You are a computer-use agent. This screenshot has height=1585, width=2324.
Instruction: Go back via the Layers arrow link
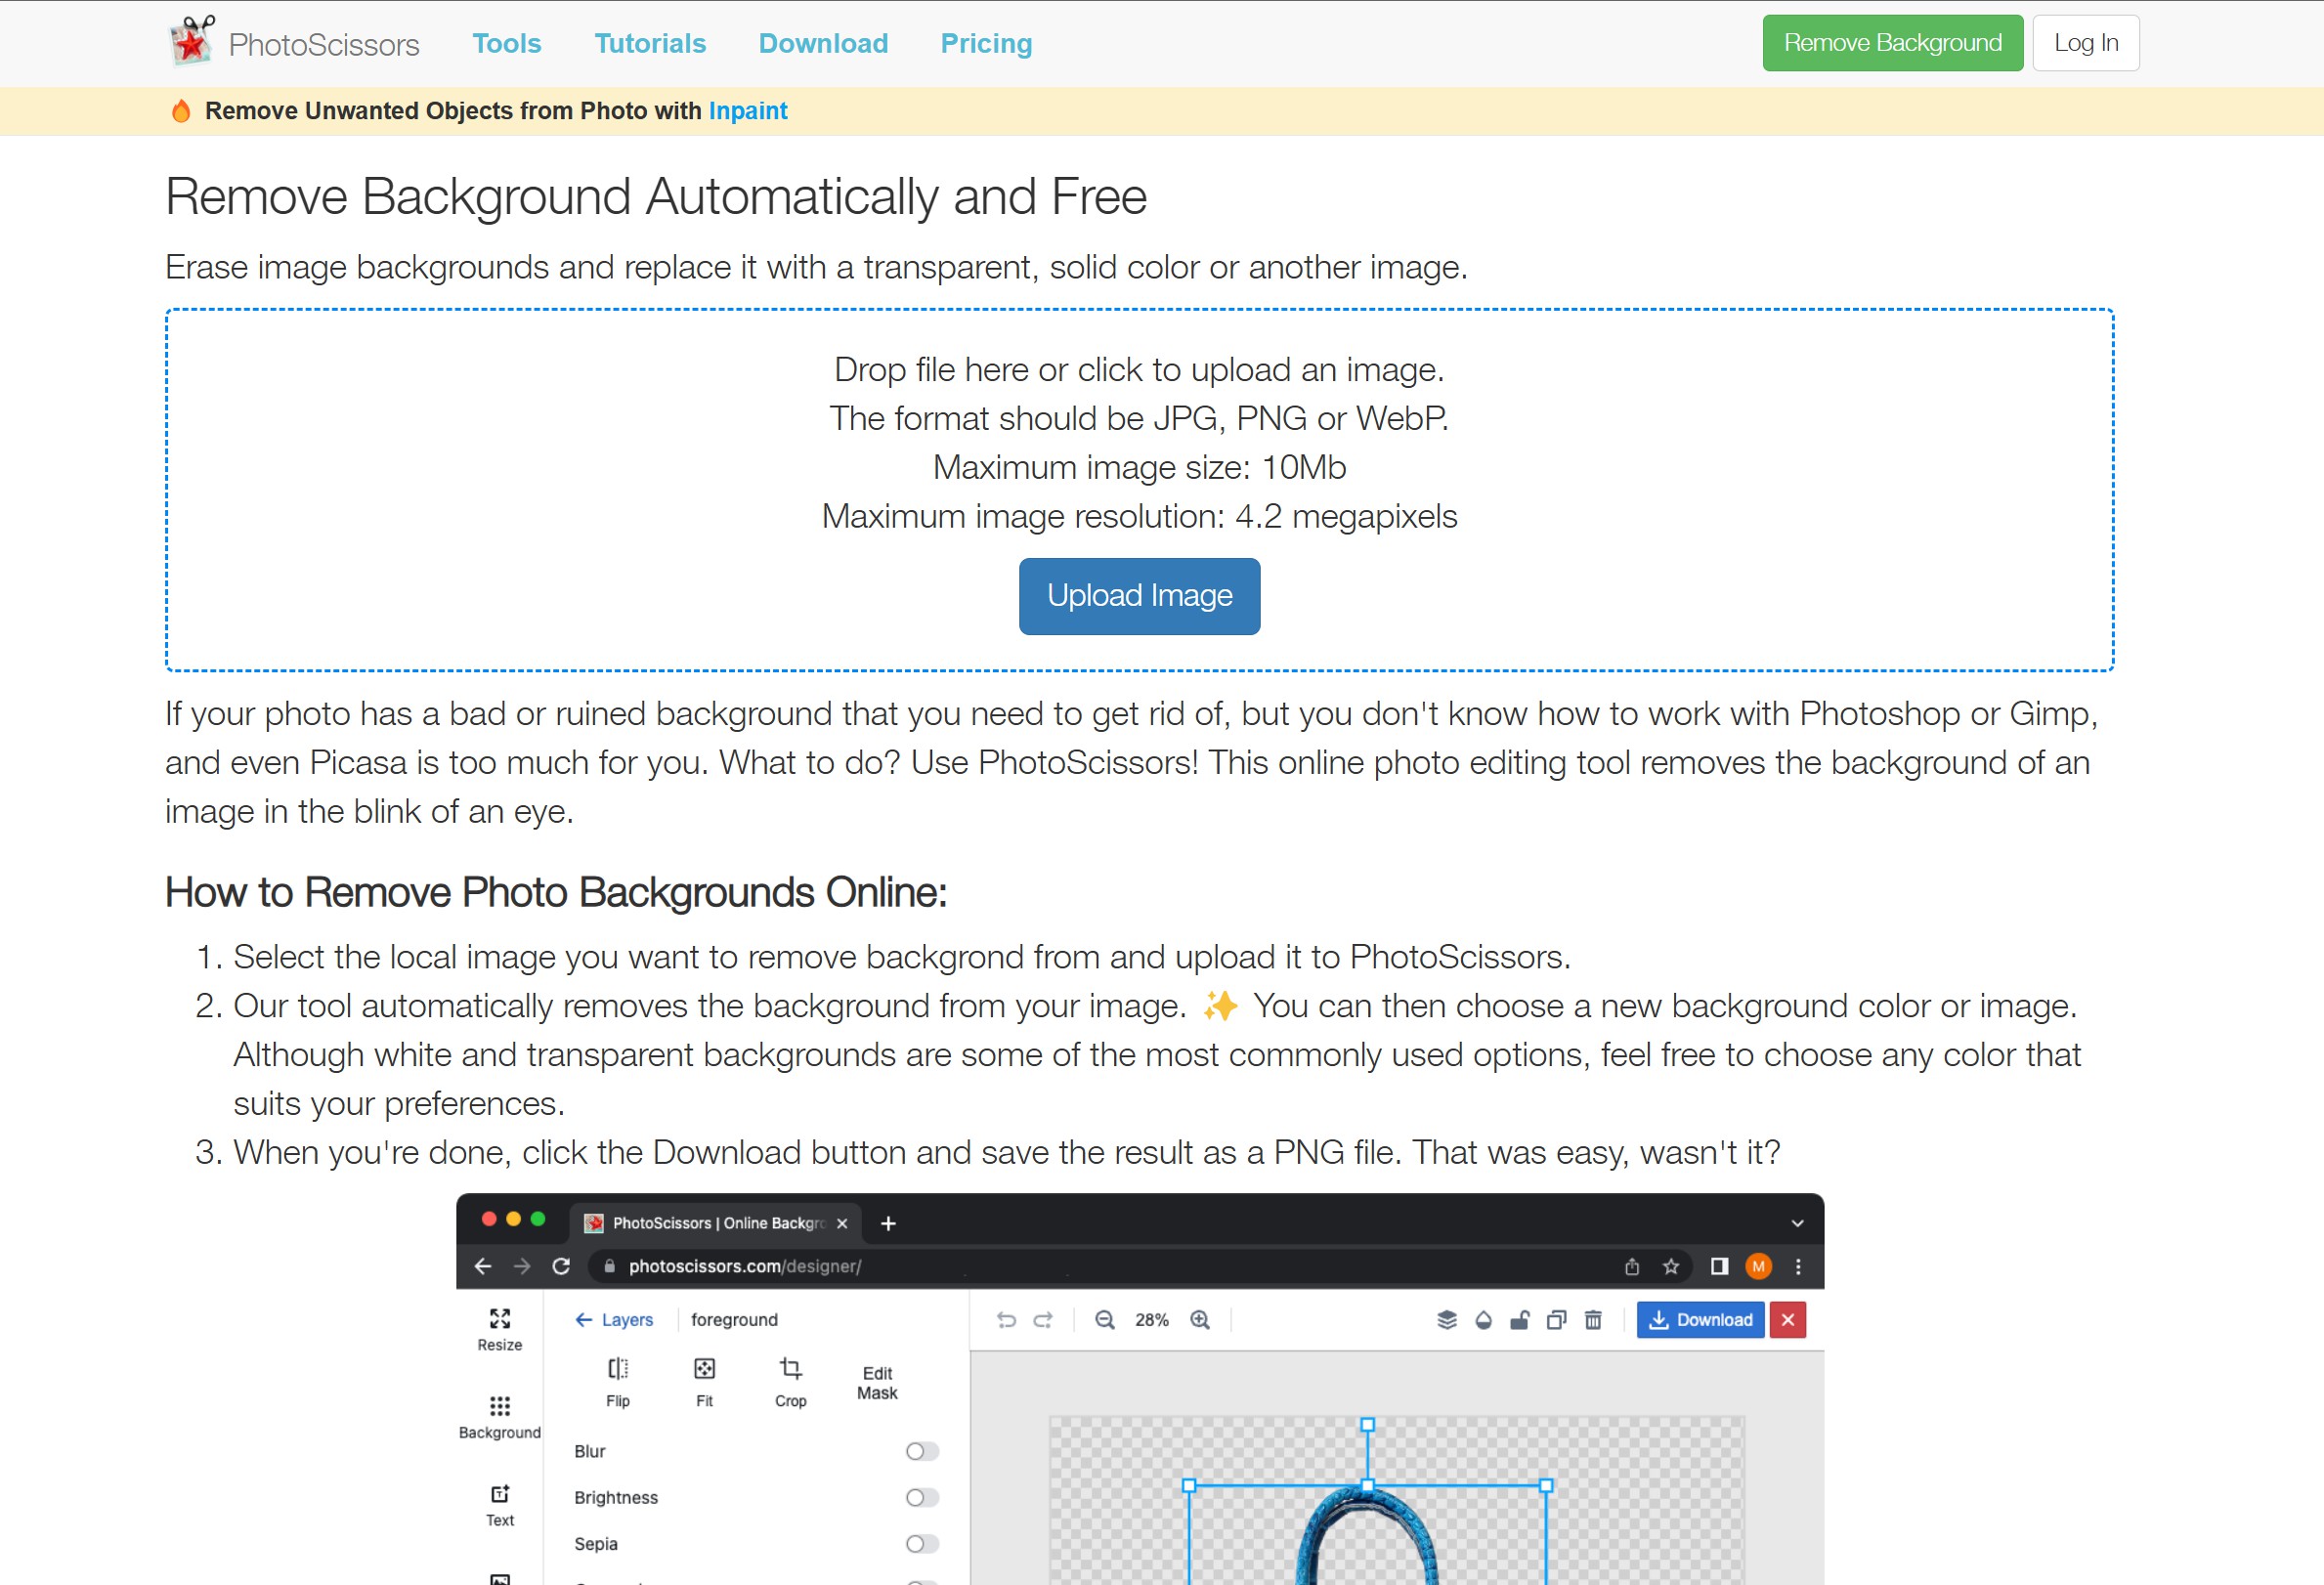click(x=614, y=1320)
